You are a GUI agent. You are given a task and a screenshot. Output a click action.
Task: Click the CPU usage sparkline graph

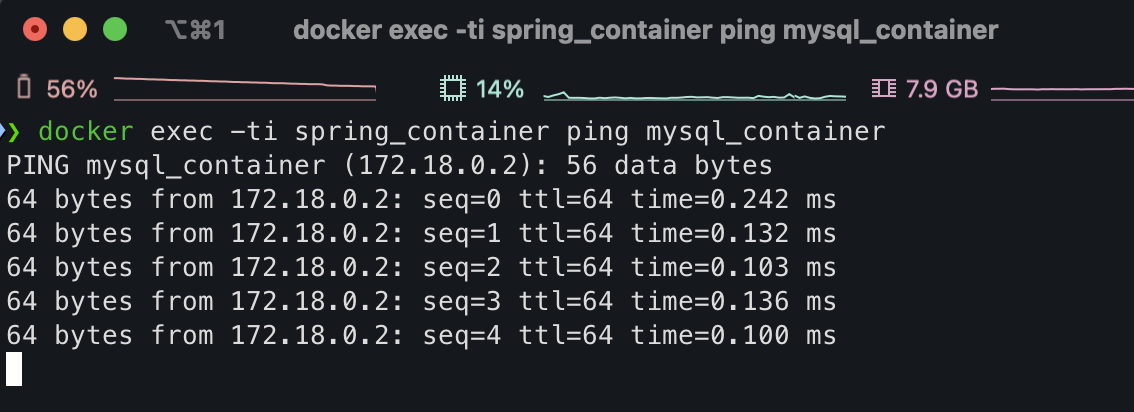tap(694, 95)
